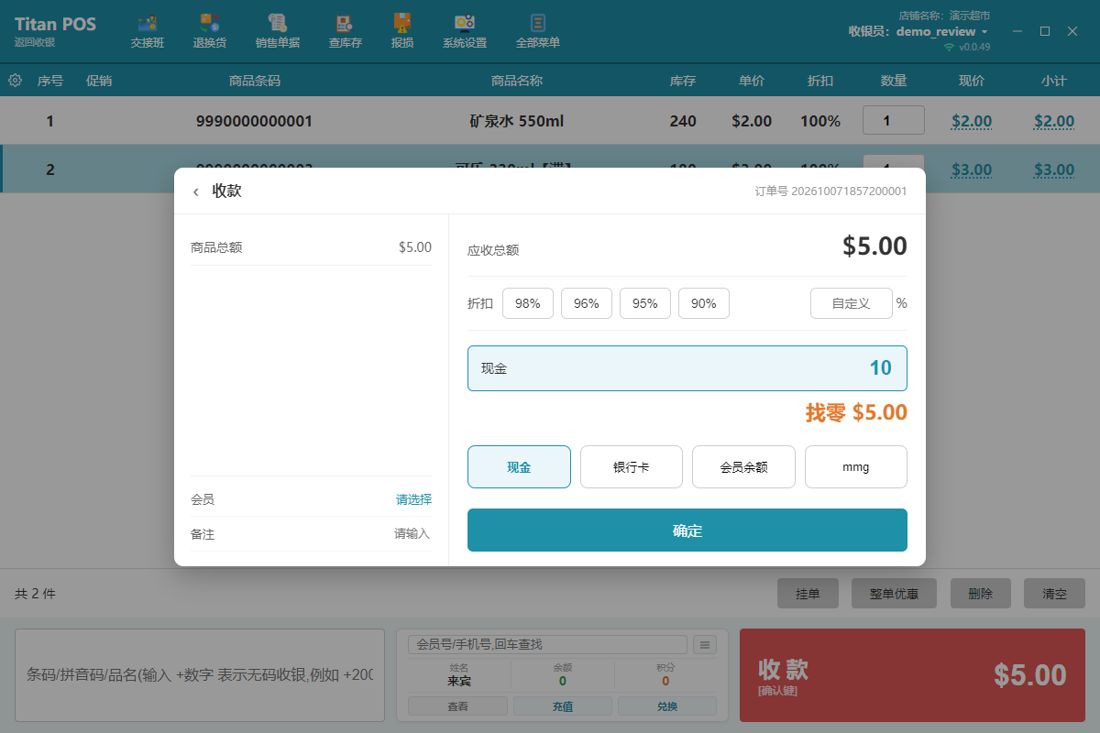Click the 挂单 hold order button
Screen dimensions: 1100x733
coord(807,593)
